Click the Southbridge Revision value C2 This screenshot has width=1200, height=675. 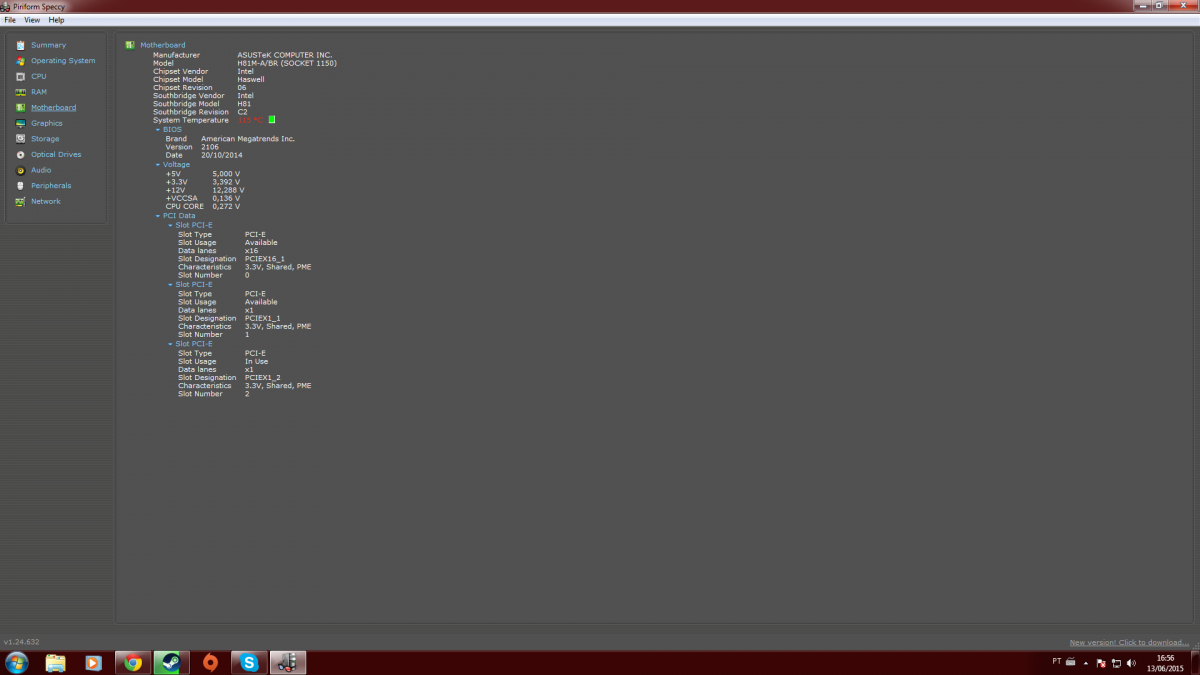(x=242, y=112)
